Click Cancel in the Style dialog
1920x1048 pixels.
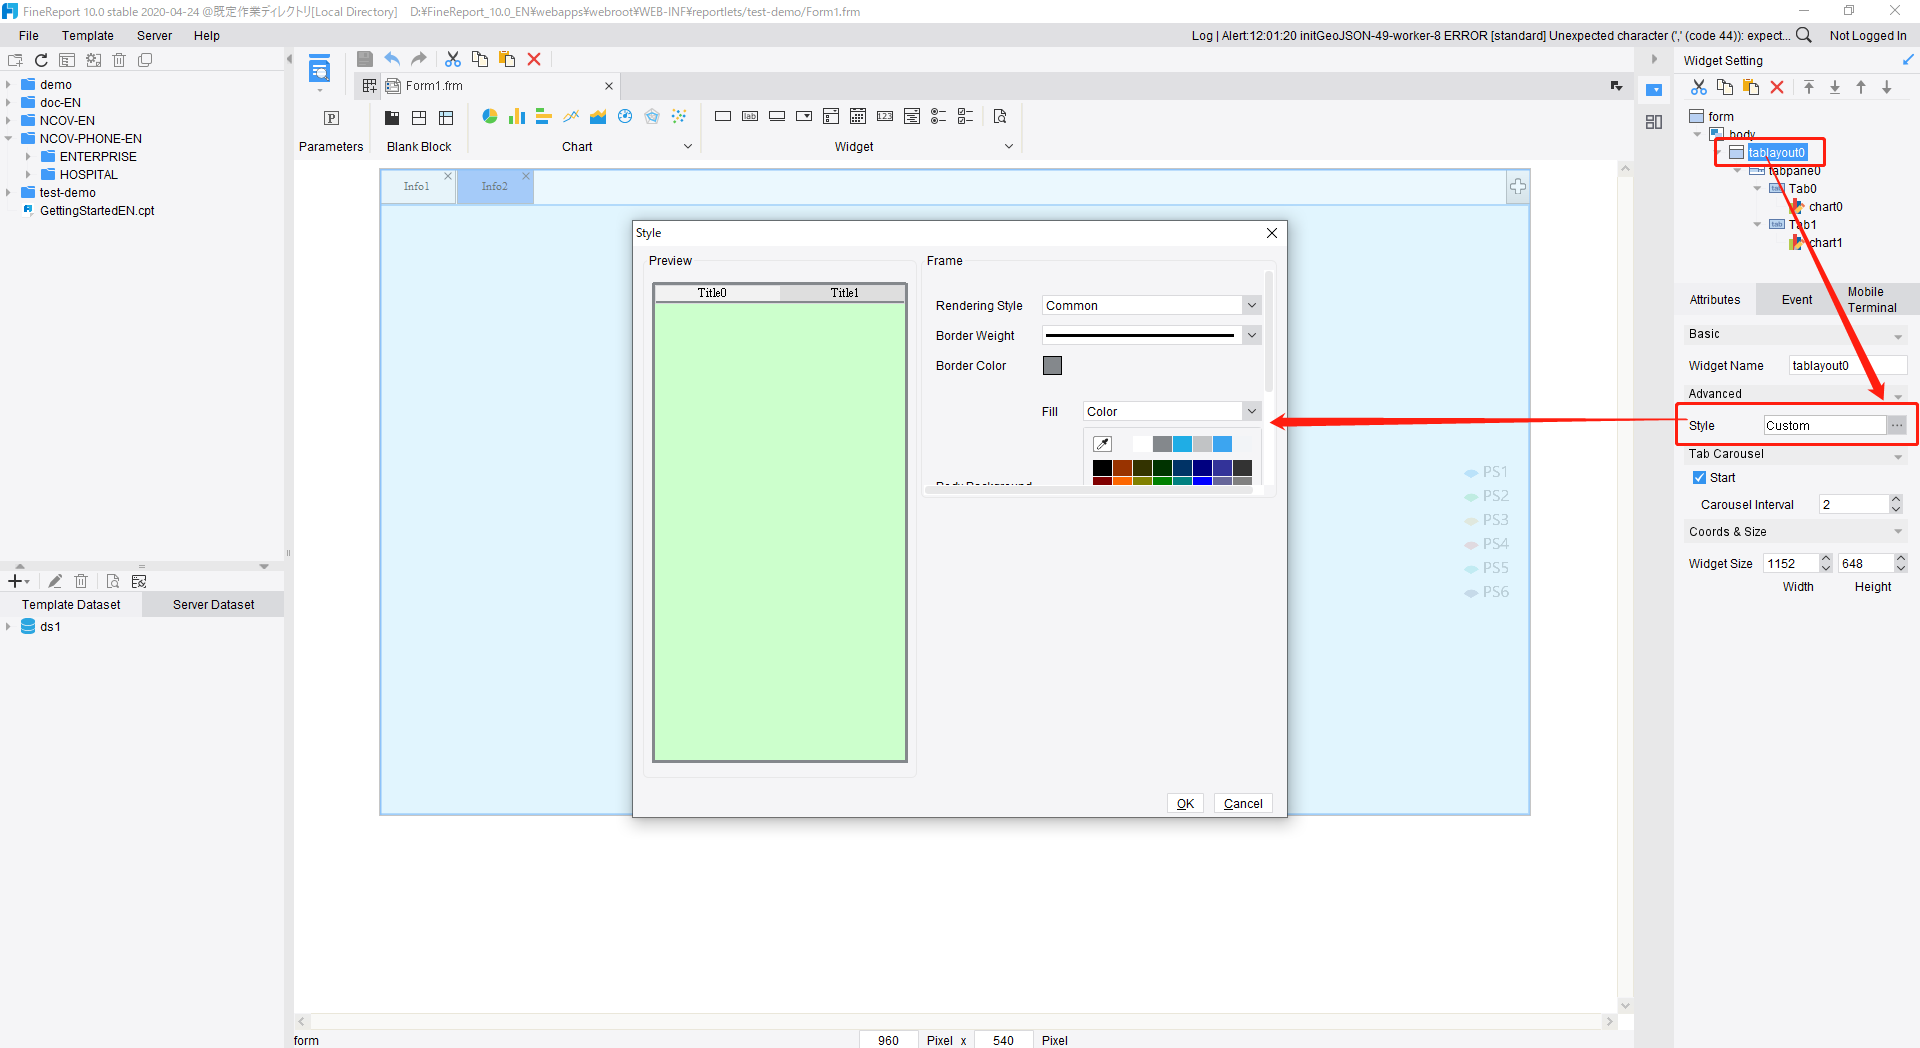click(x=1242, y=803)
